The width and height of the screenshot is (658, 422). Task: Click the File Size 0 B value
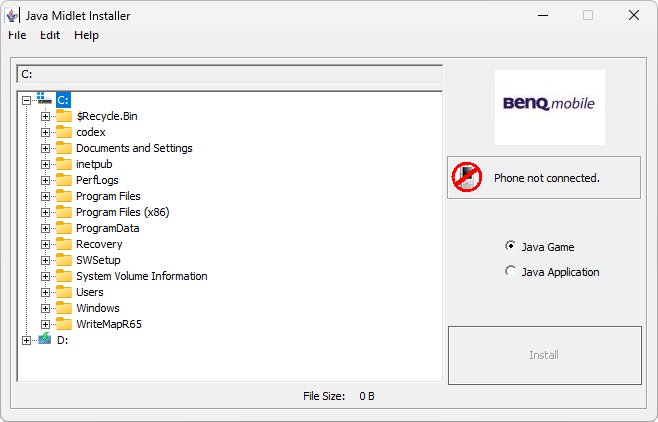367,396
